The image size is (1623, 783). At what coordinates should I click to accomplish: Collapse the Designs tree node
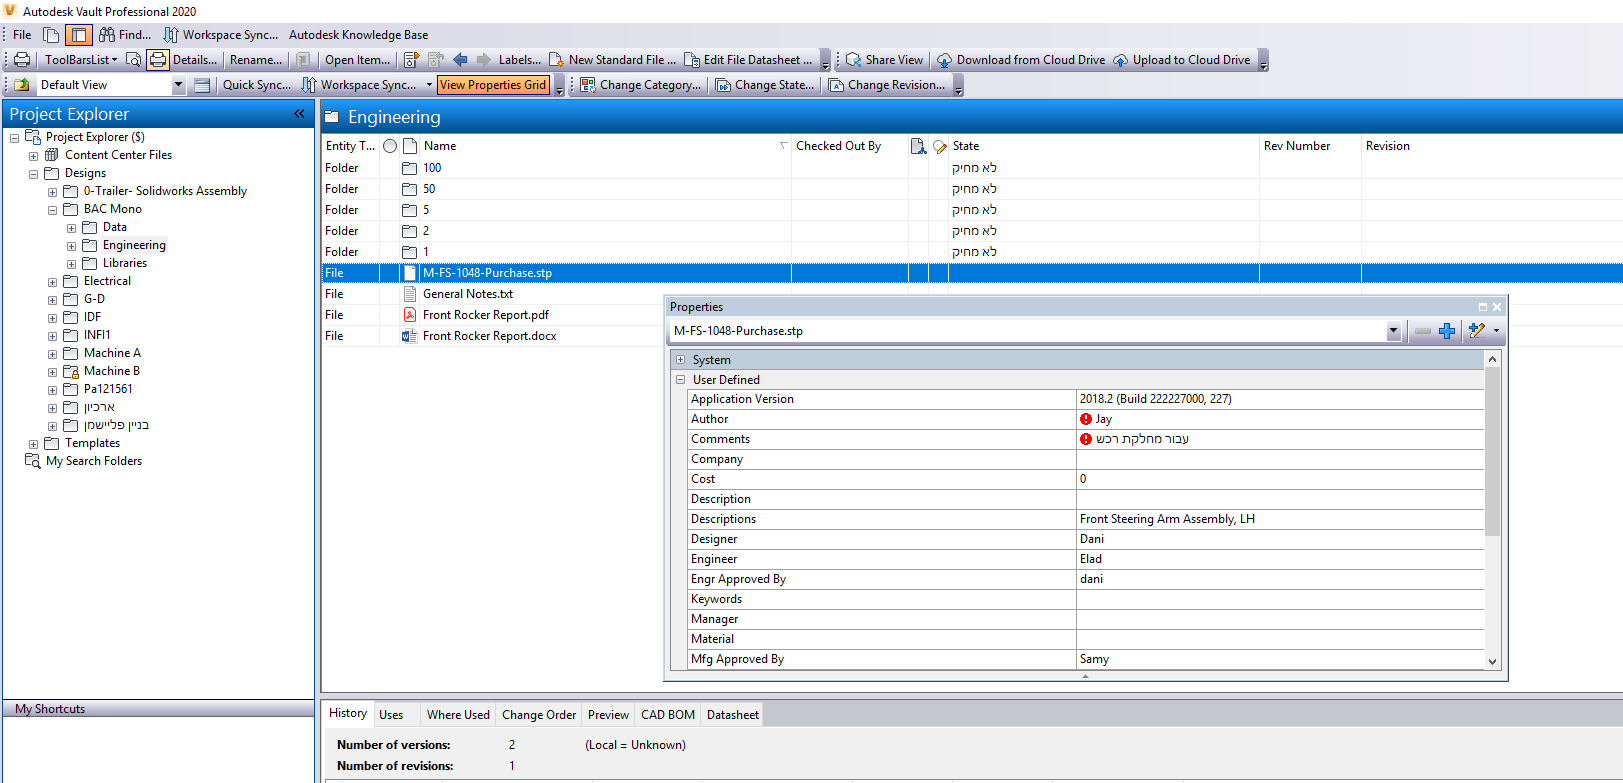[x=33, y=174]
